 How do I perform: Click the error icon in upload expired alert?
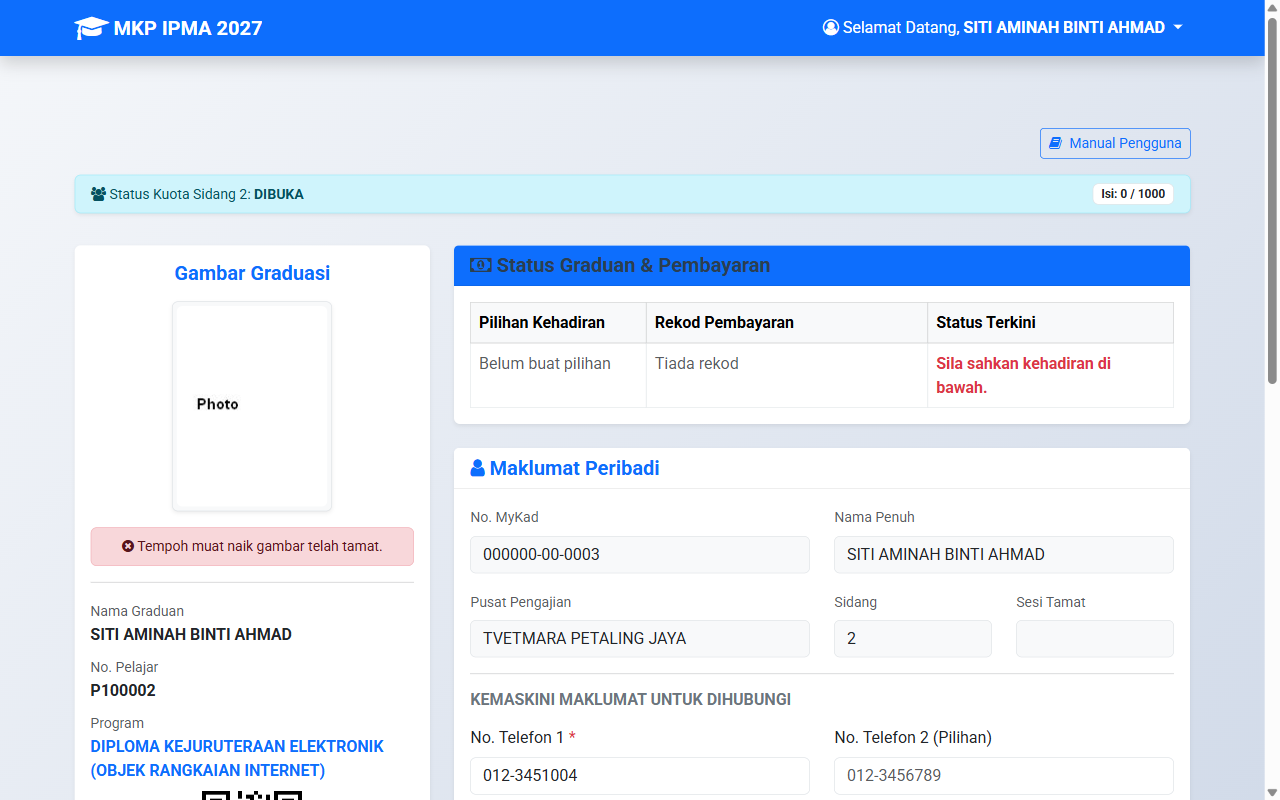pos(128,546)
